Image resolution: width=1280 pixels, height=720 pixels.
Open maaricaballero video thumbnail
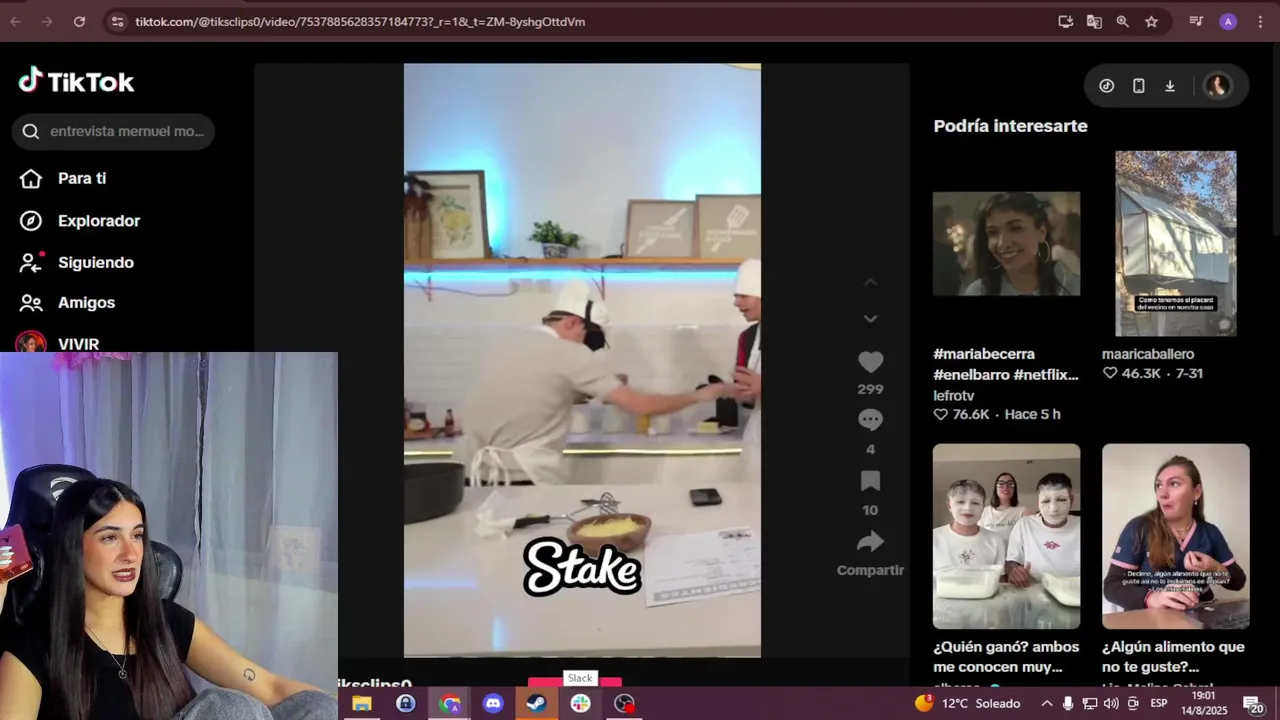click(x=1176, y=244)
